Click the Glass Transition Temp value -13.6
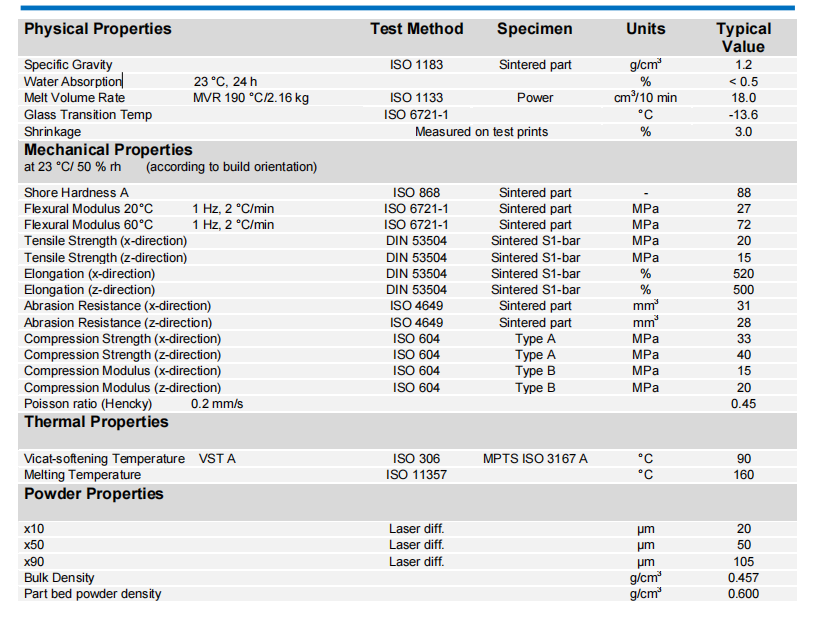Viewport: 820px width, 626px height. click(743, 115)
